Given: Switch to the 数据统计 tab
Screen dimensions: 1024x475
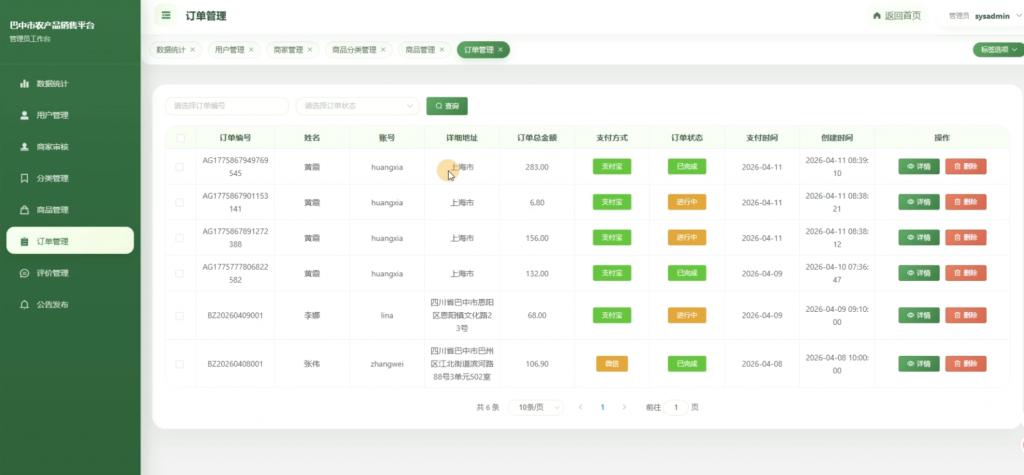Looking at the screenshot, I should click(x=171, y=50).
